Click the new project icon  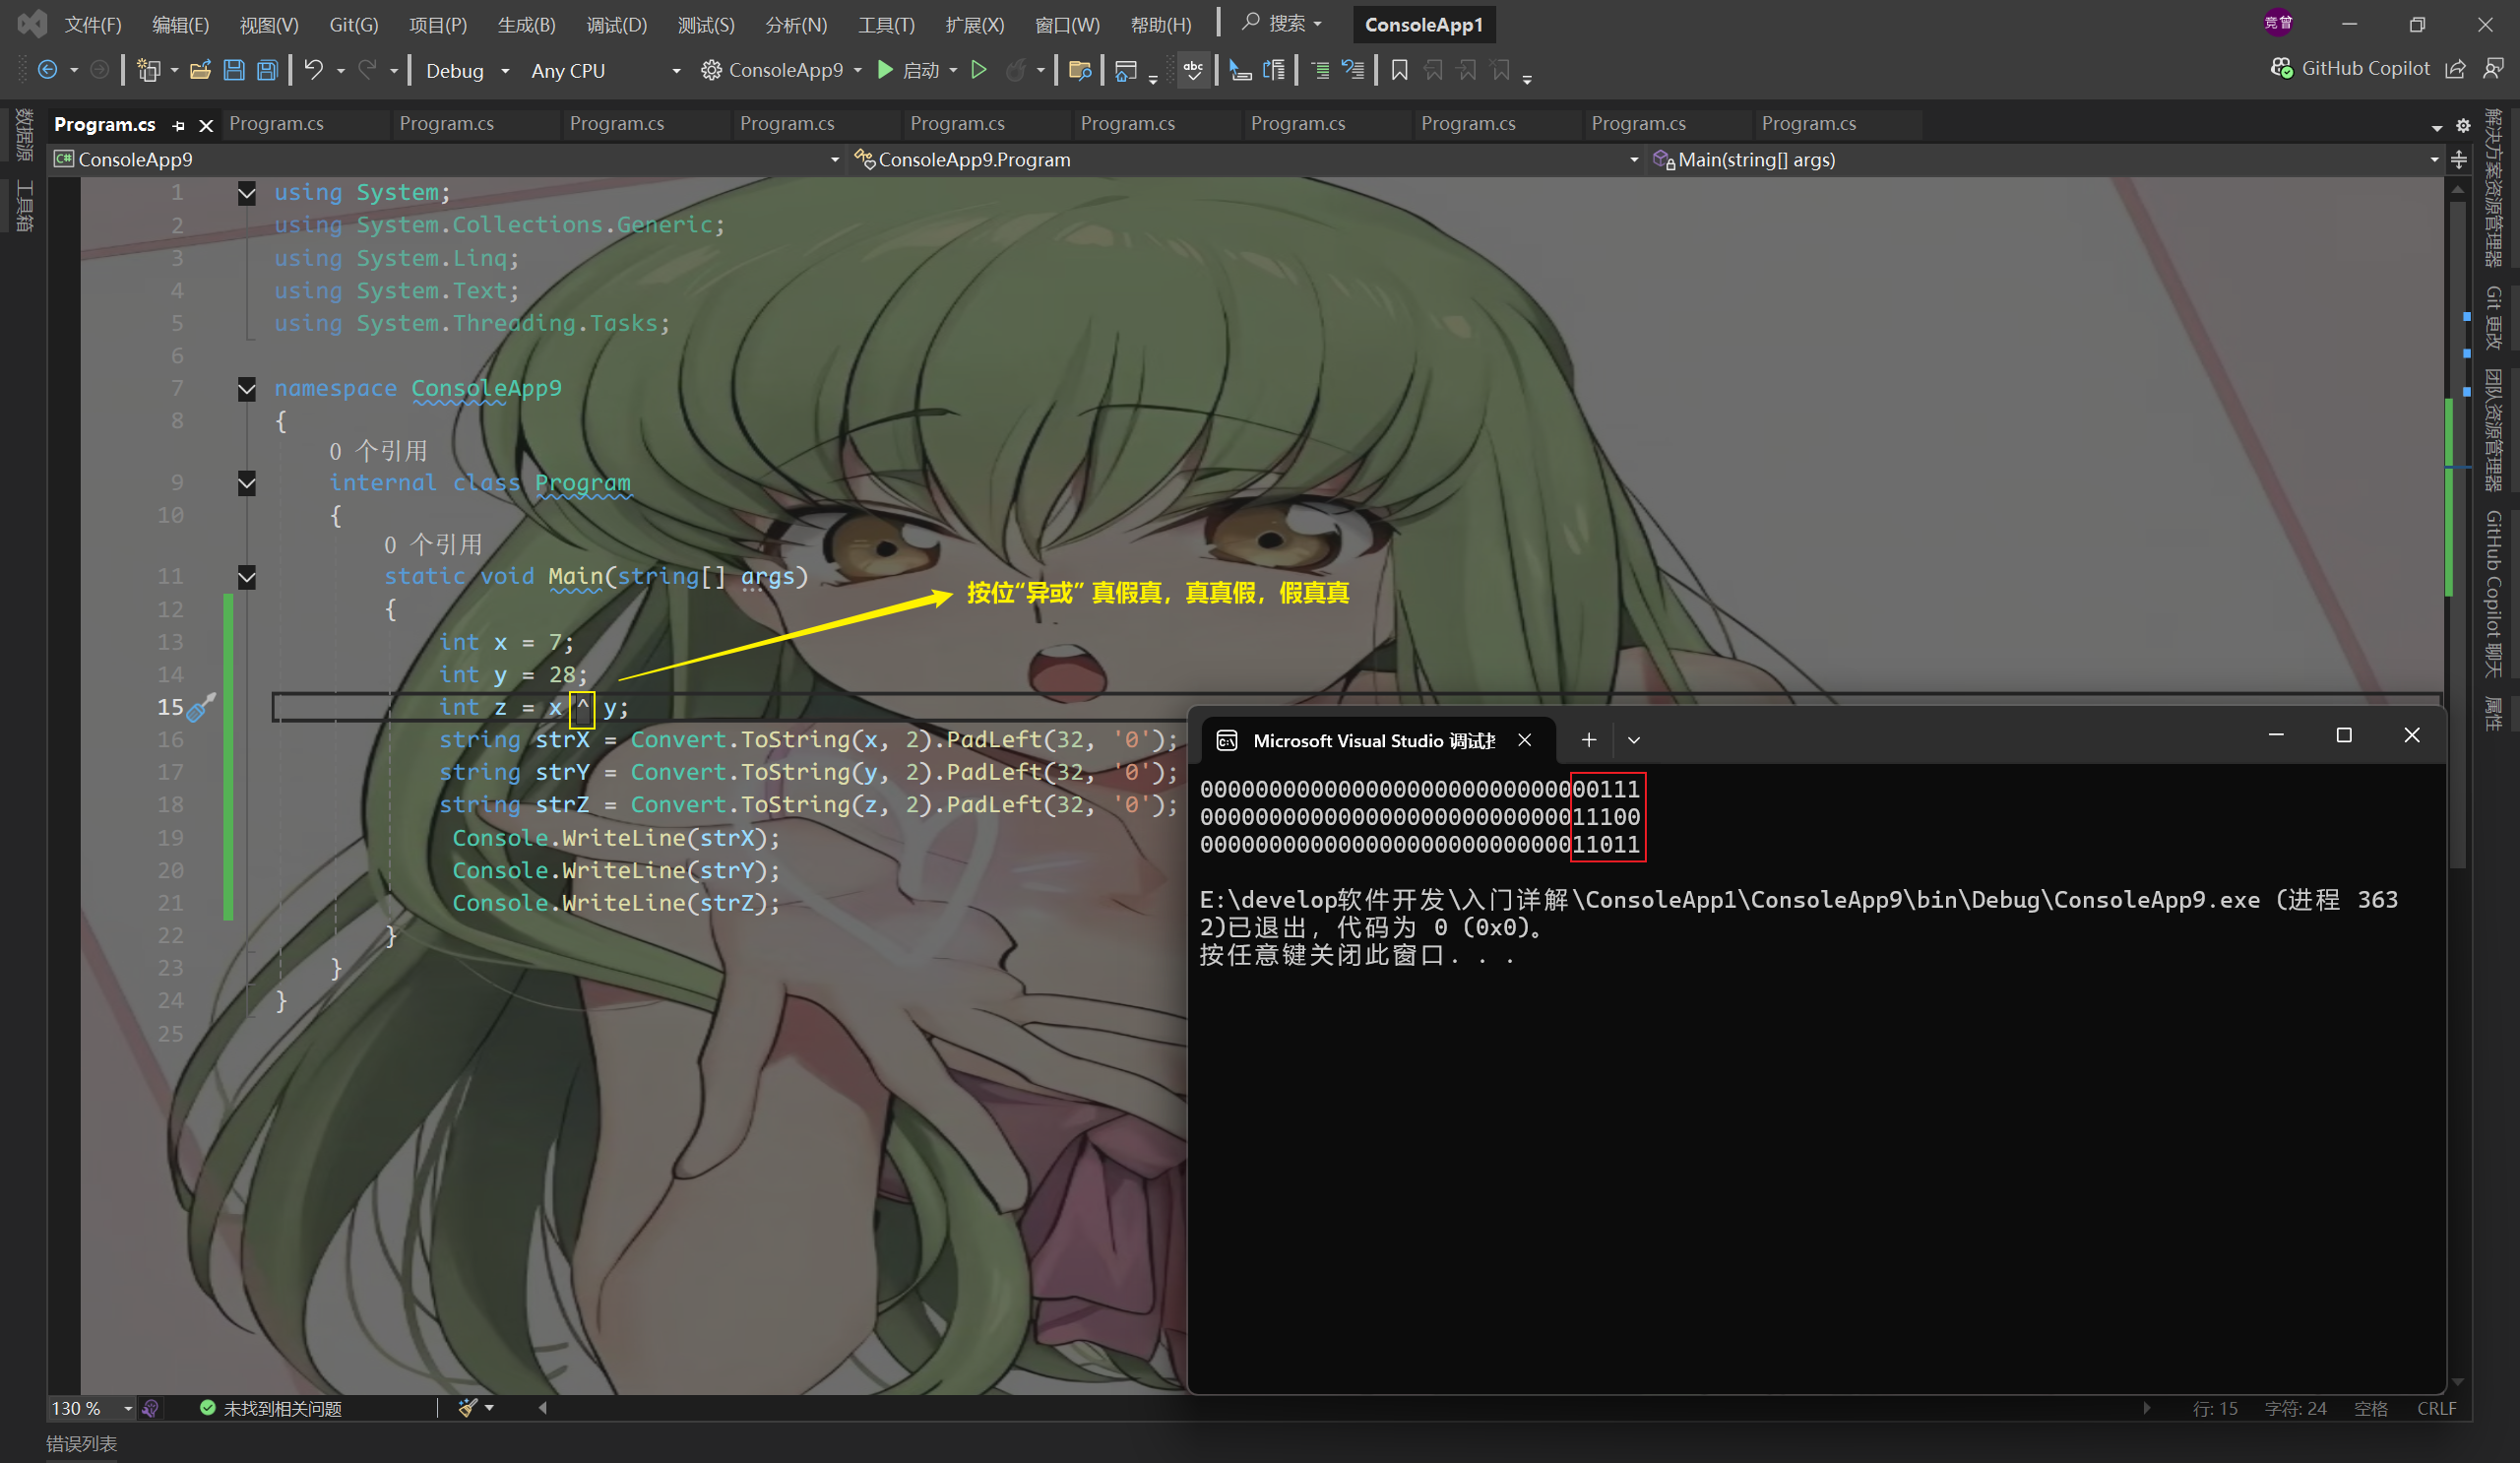pos(148,70)
